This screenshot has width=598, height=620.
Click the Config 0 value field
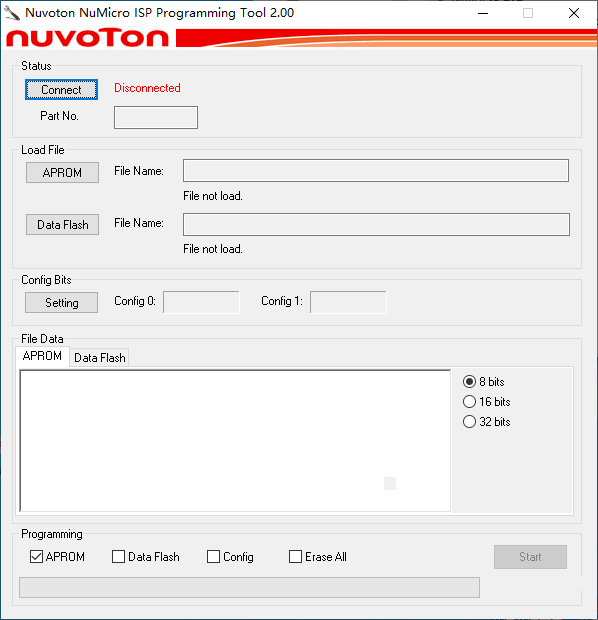(201, 302)
